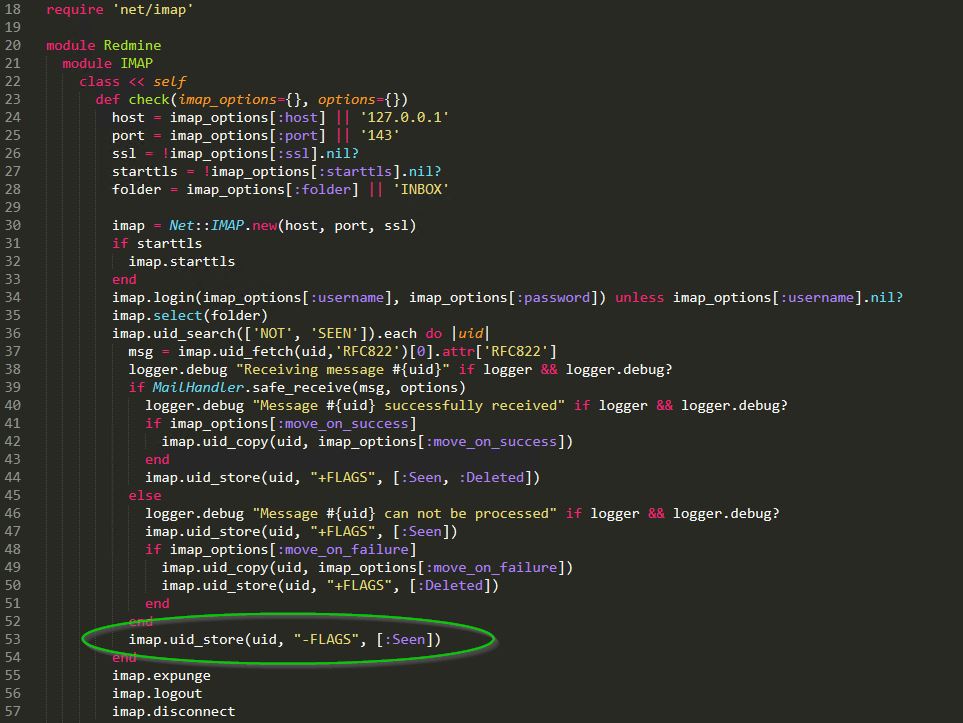
Task: Click the unless keyword on the login line
Action: pos(639,297)
